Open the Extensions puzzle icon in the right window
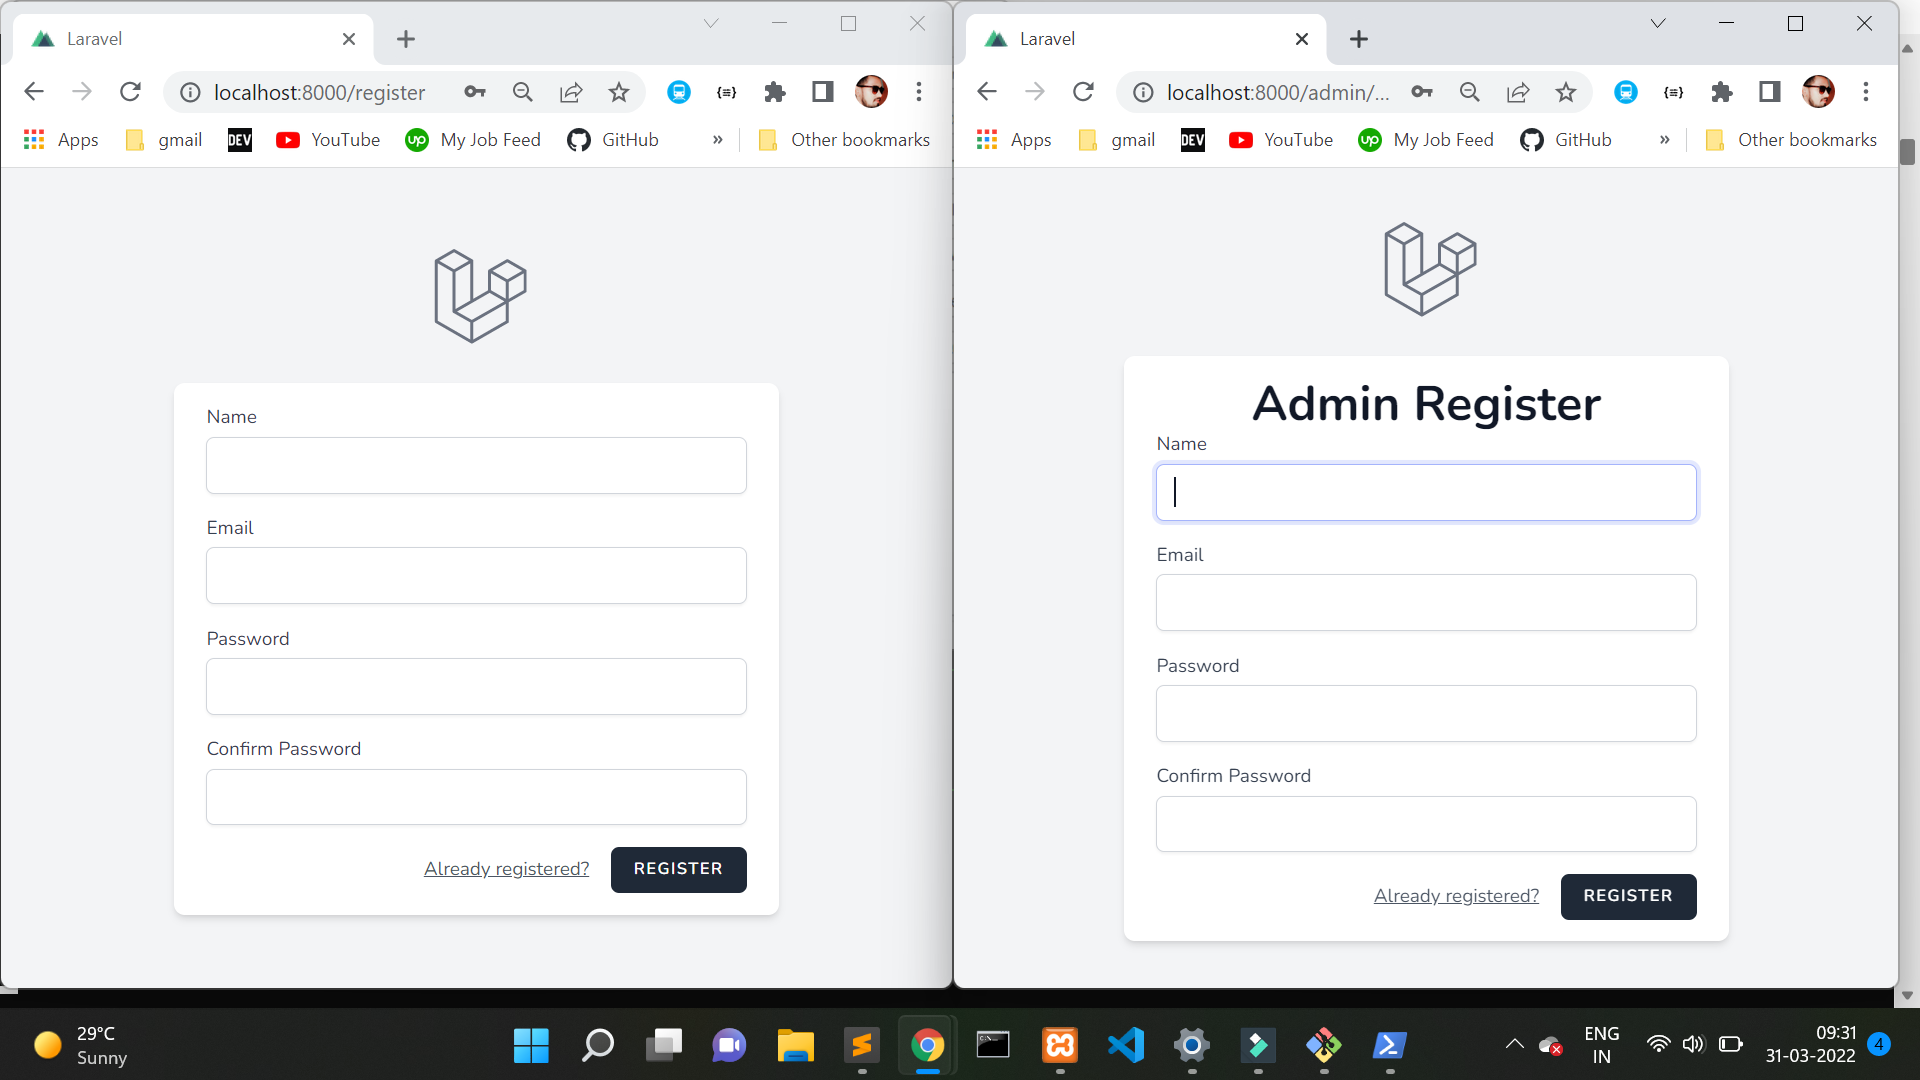This screenshot has width=1920, height=1080. 1721,92
